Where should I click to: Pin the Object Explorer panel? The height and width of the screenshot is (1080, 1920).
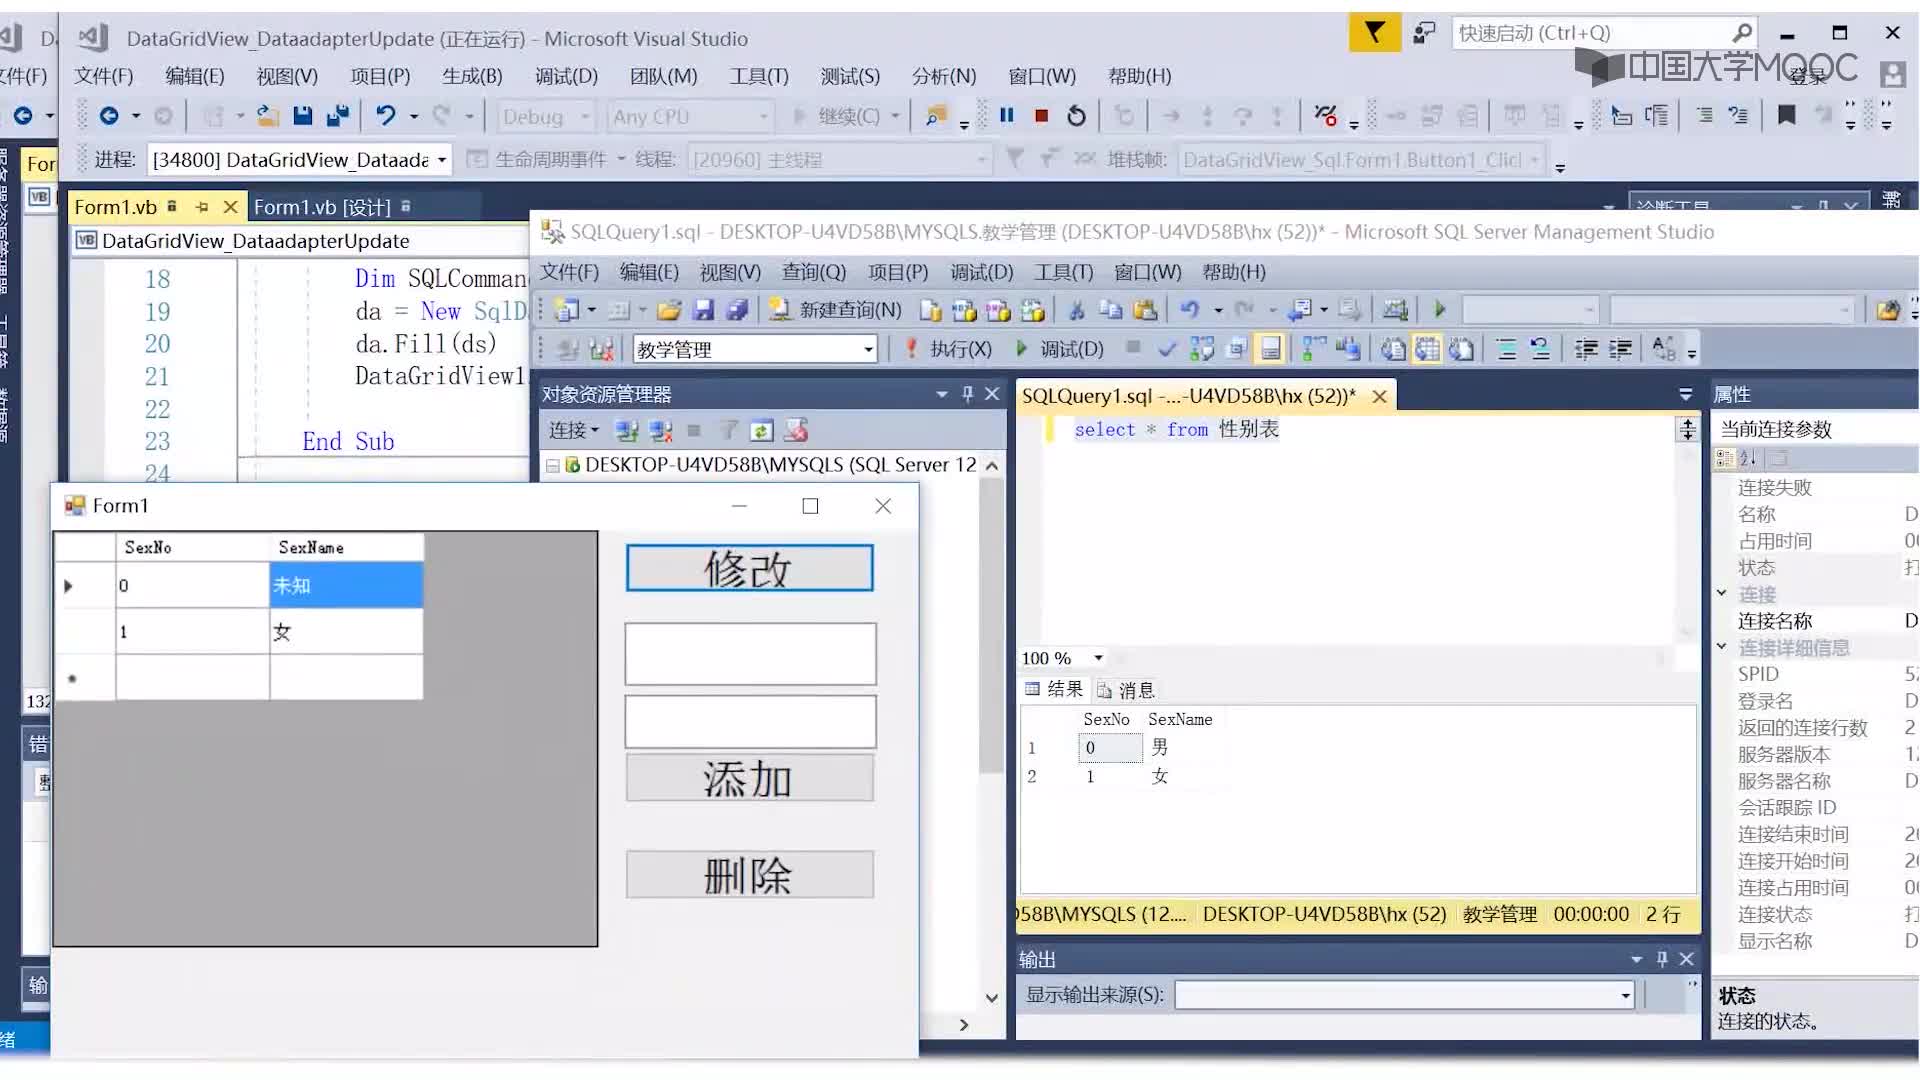coord(967,394)
